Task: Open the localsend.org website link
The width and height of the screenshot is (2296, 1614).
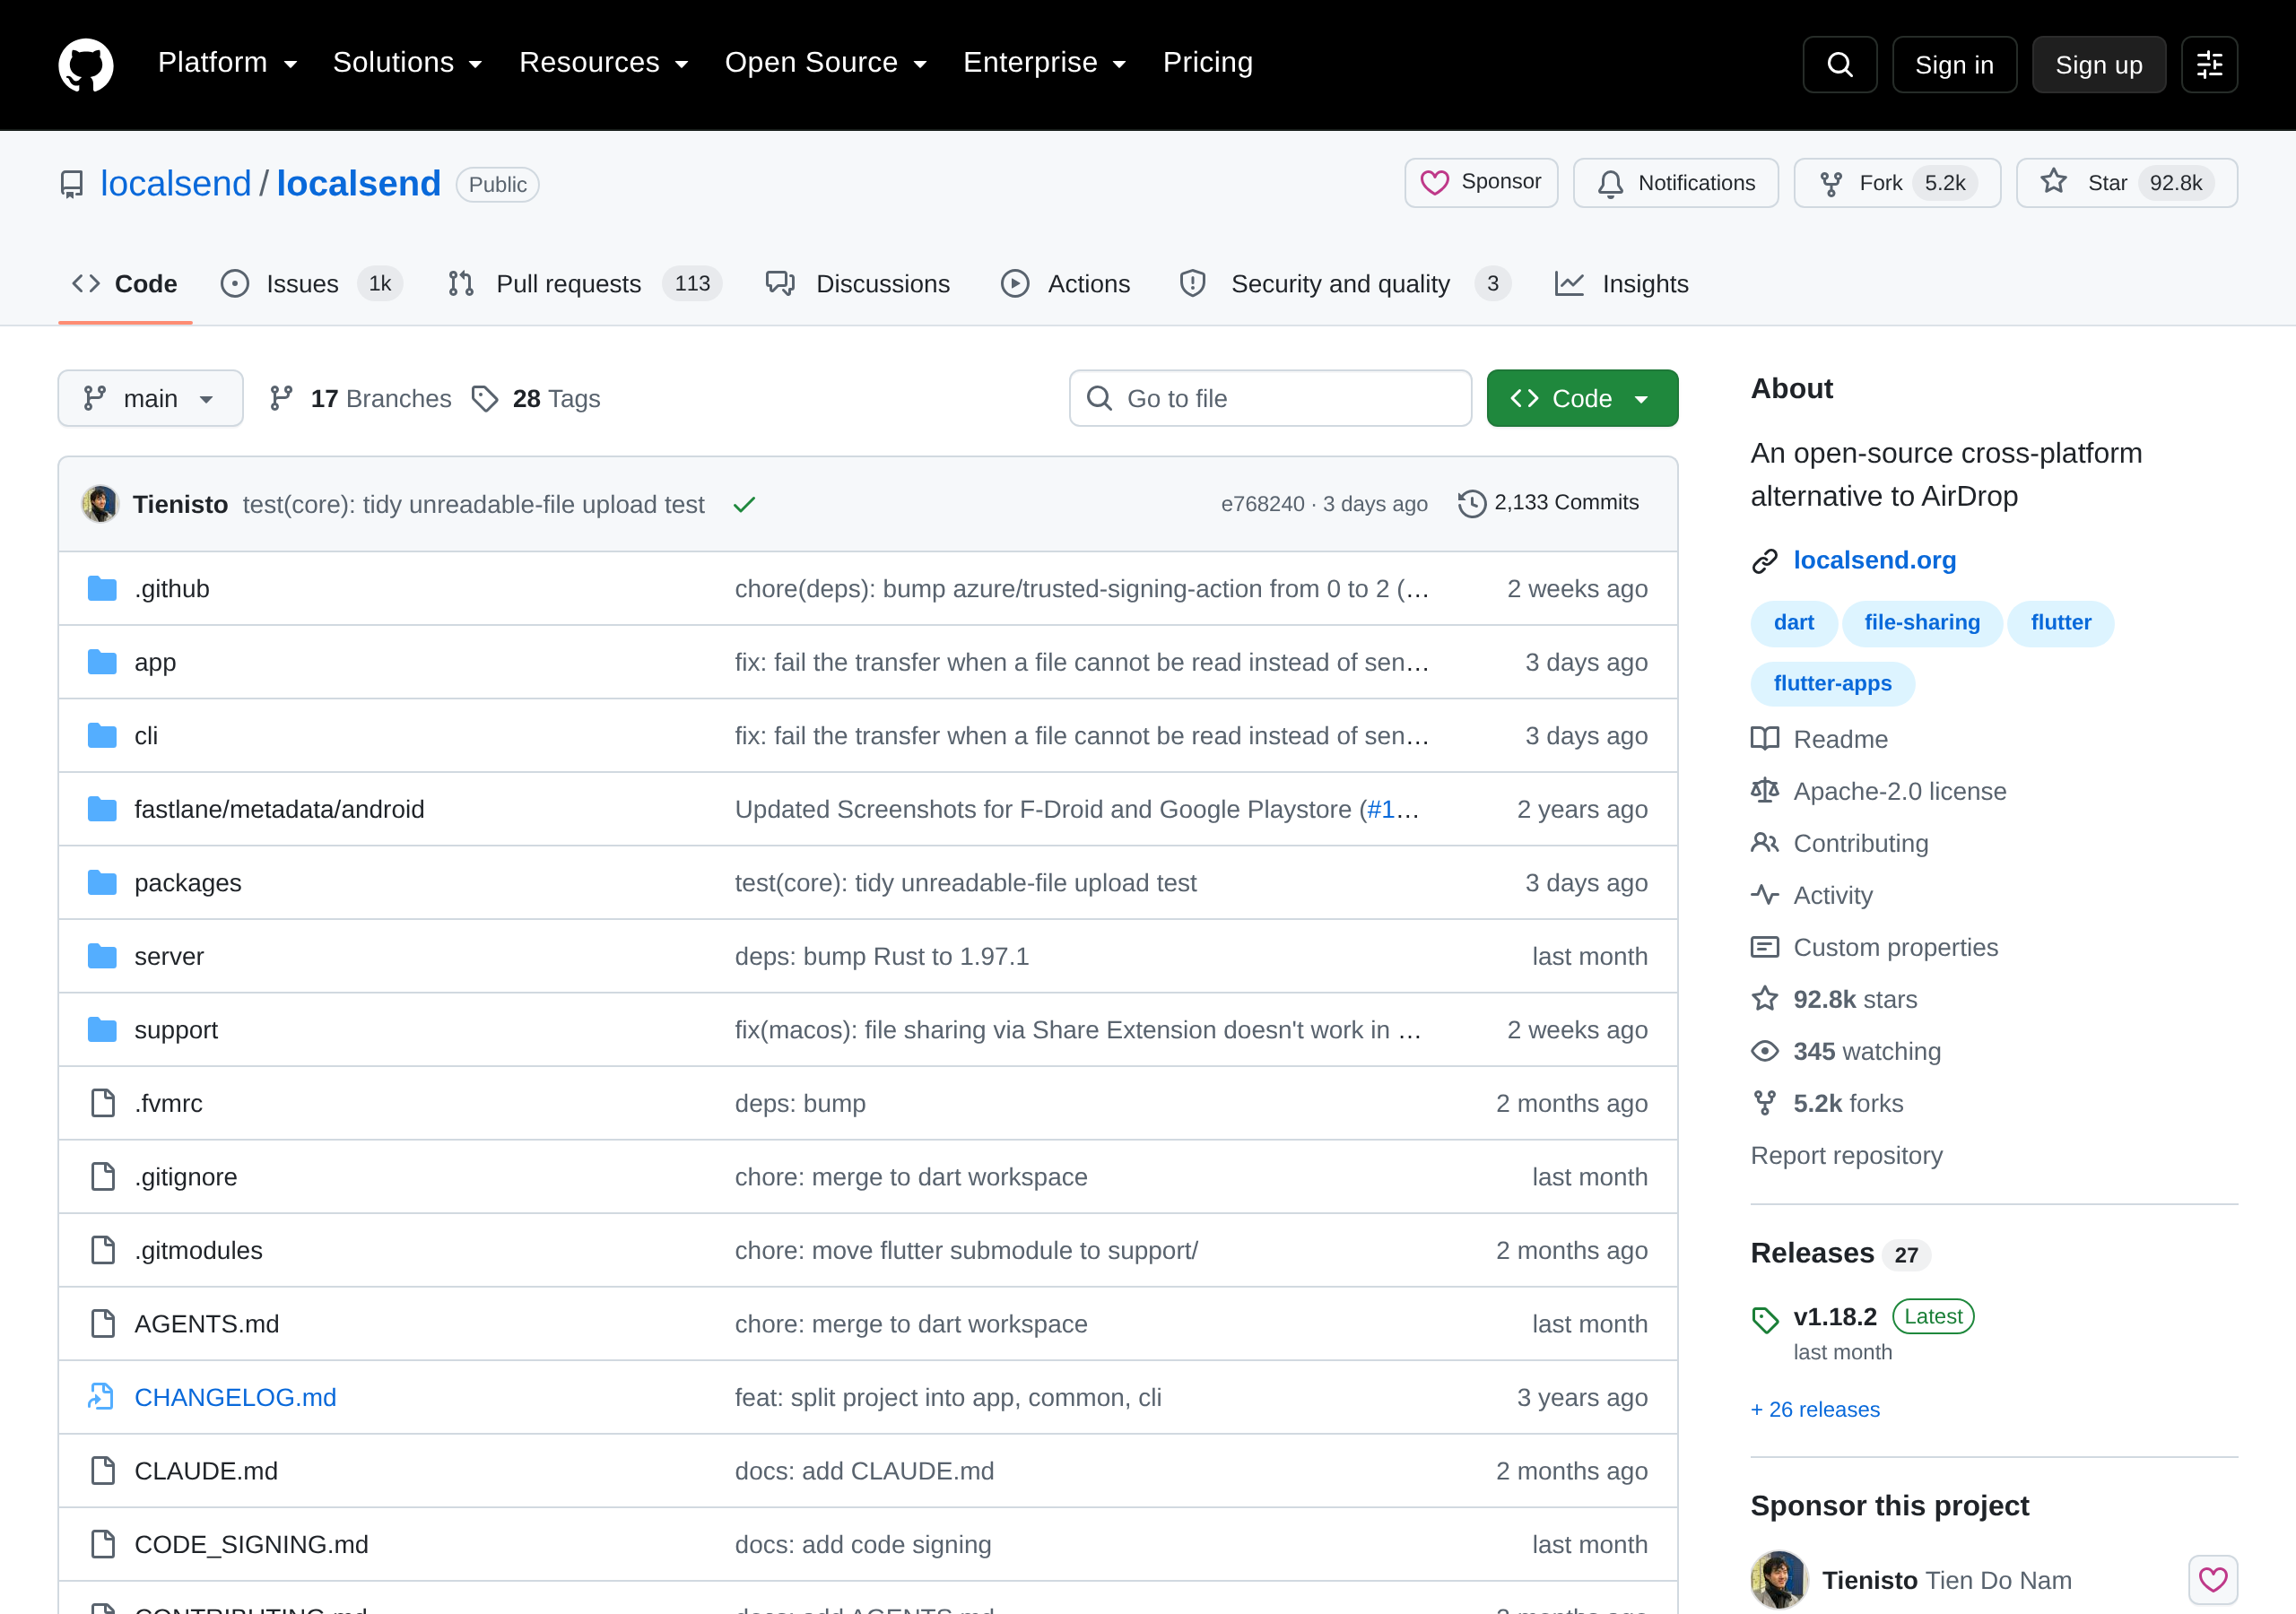Action: tap(1874, 560)
